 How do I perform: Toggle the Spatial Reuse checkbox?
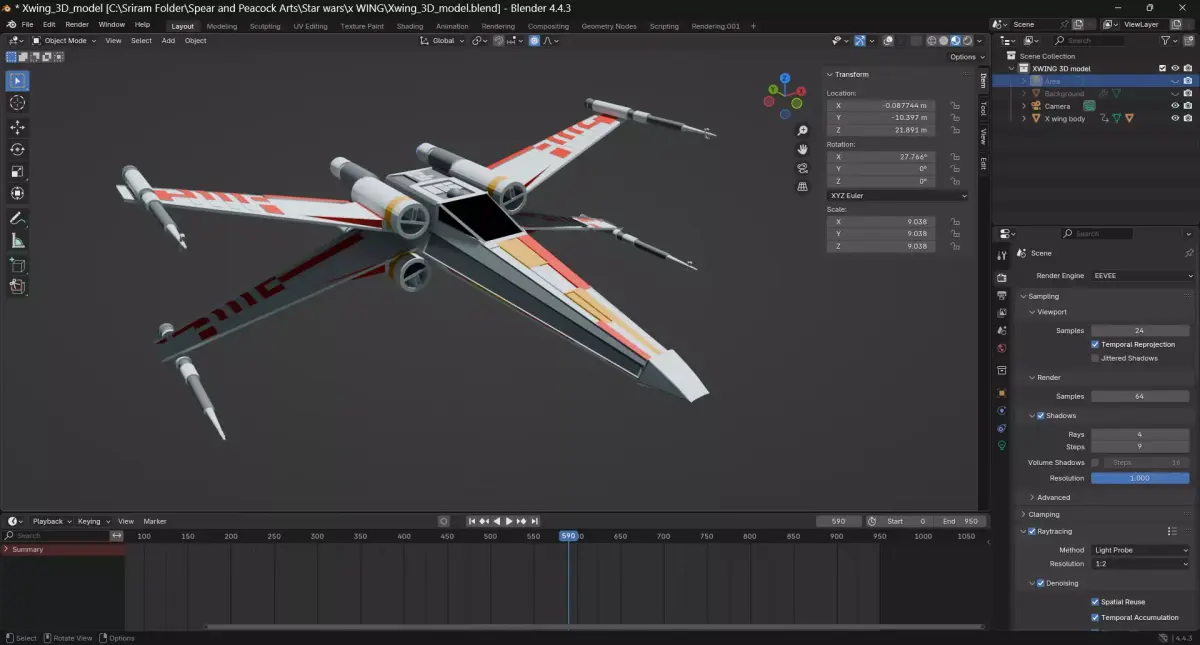click(x=1095, y=602)
